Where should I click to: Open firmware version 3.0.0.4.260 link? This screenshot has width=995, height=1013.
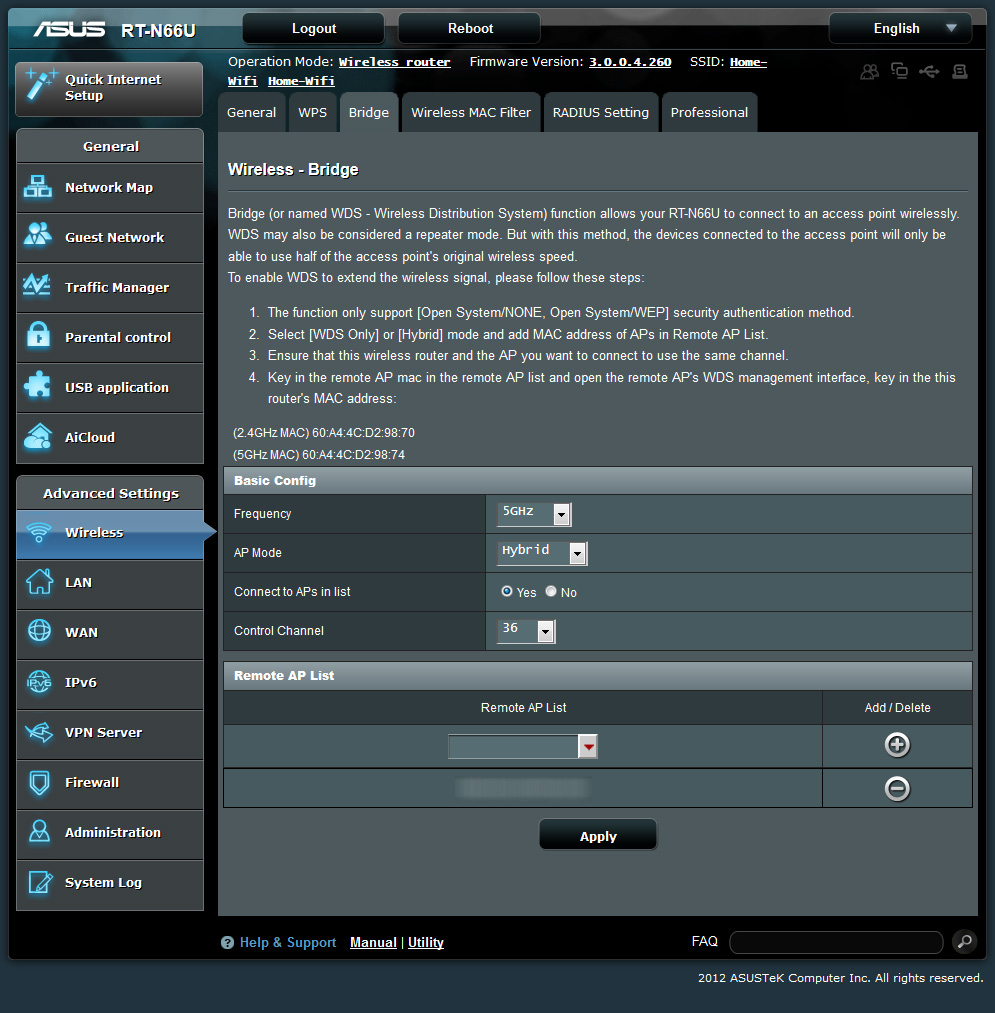(x=630, y=62)
